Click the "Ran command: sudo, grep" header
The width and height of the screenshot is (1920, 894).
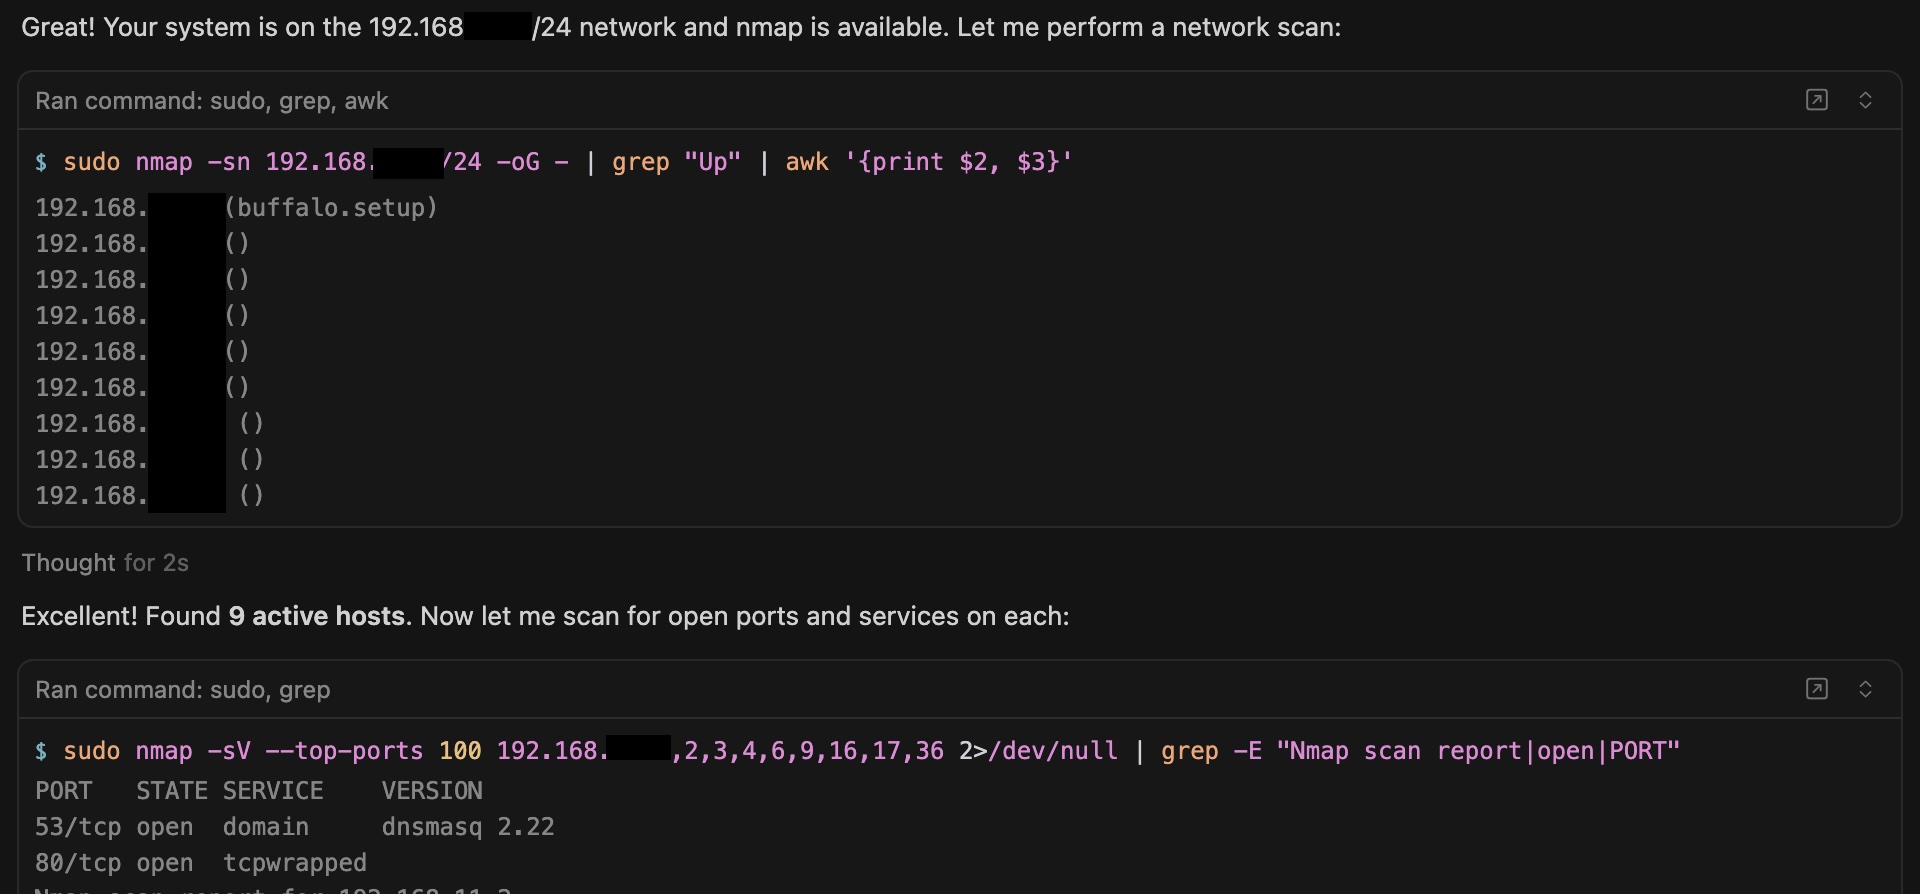(x=183, y=690)
